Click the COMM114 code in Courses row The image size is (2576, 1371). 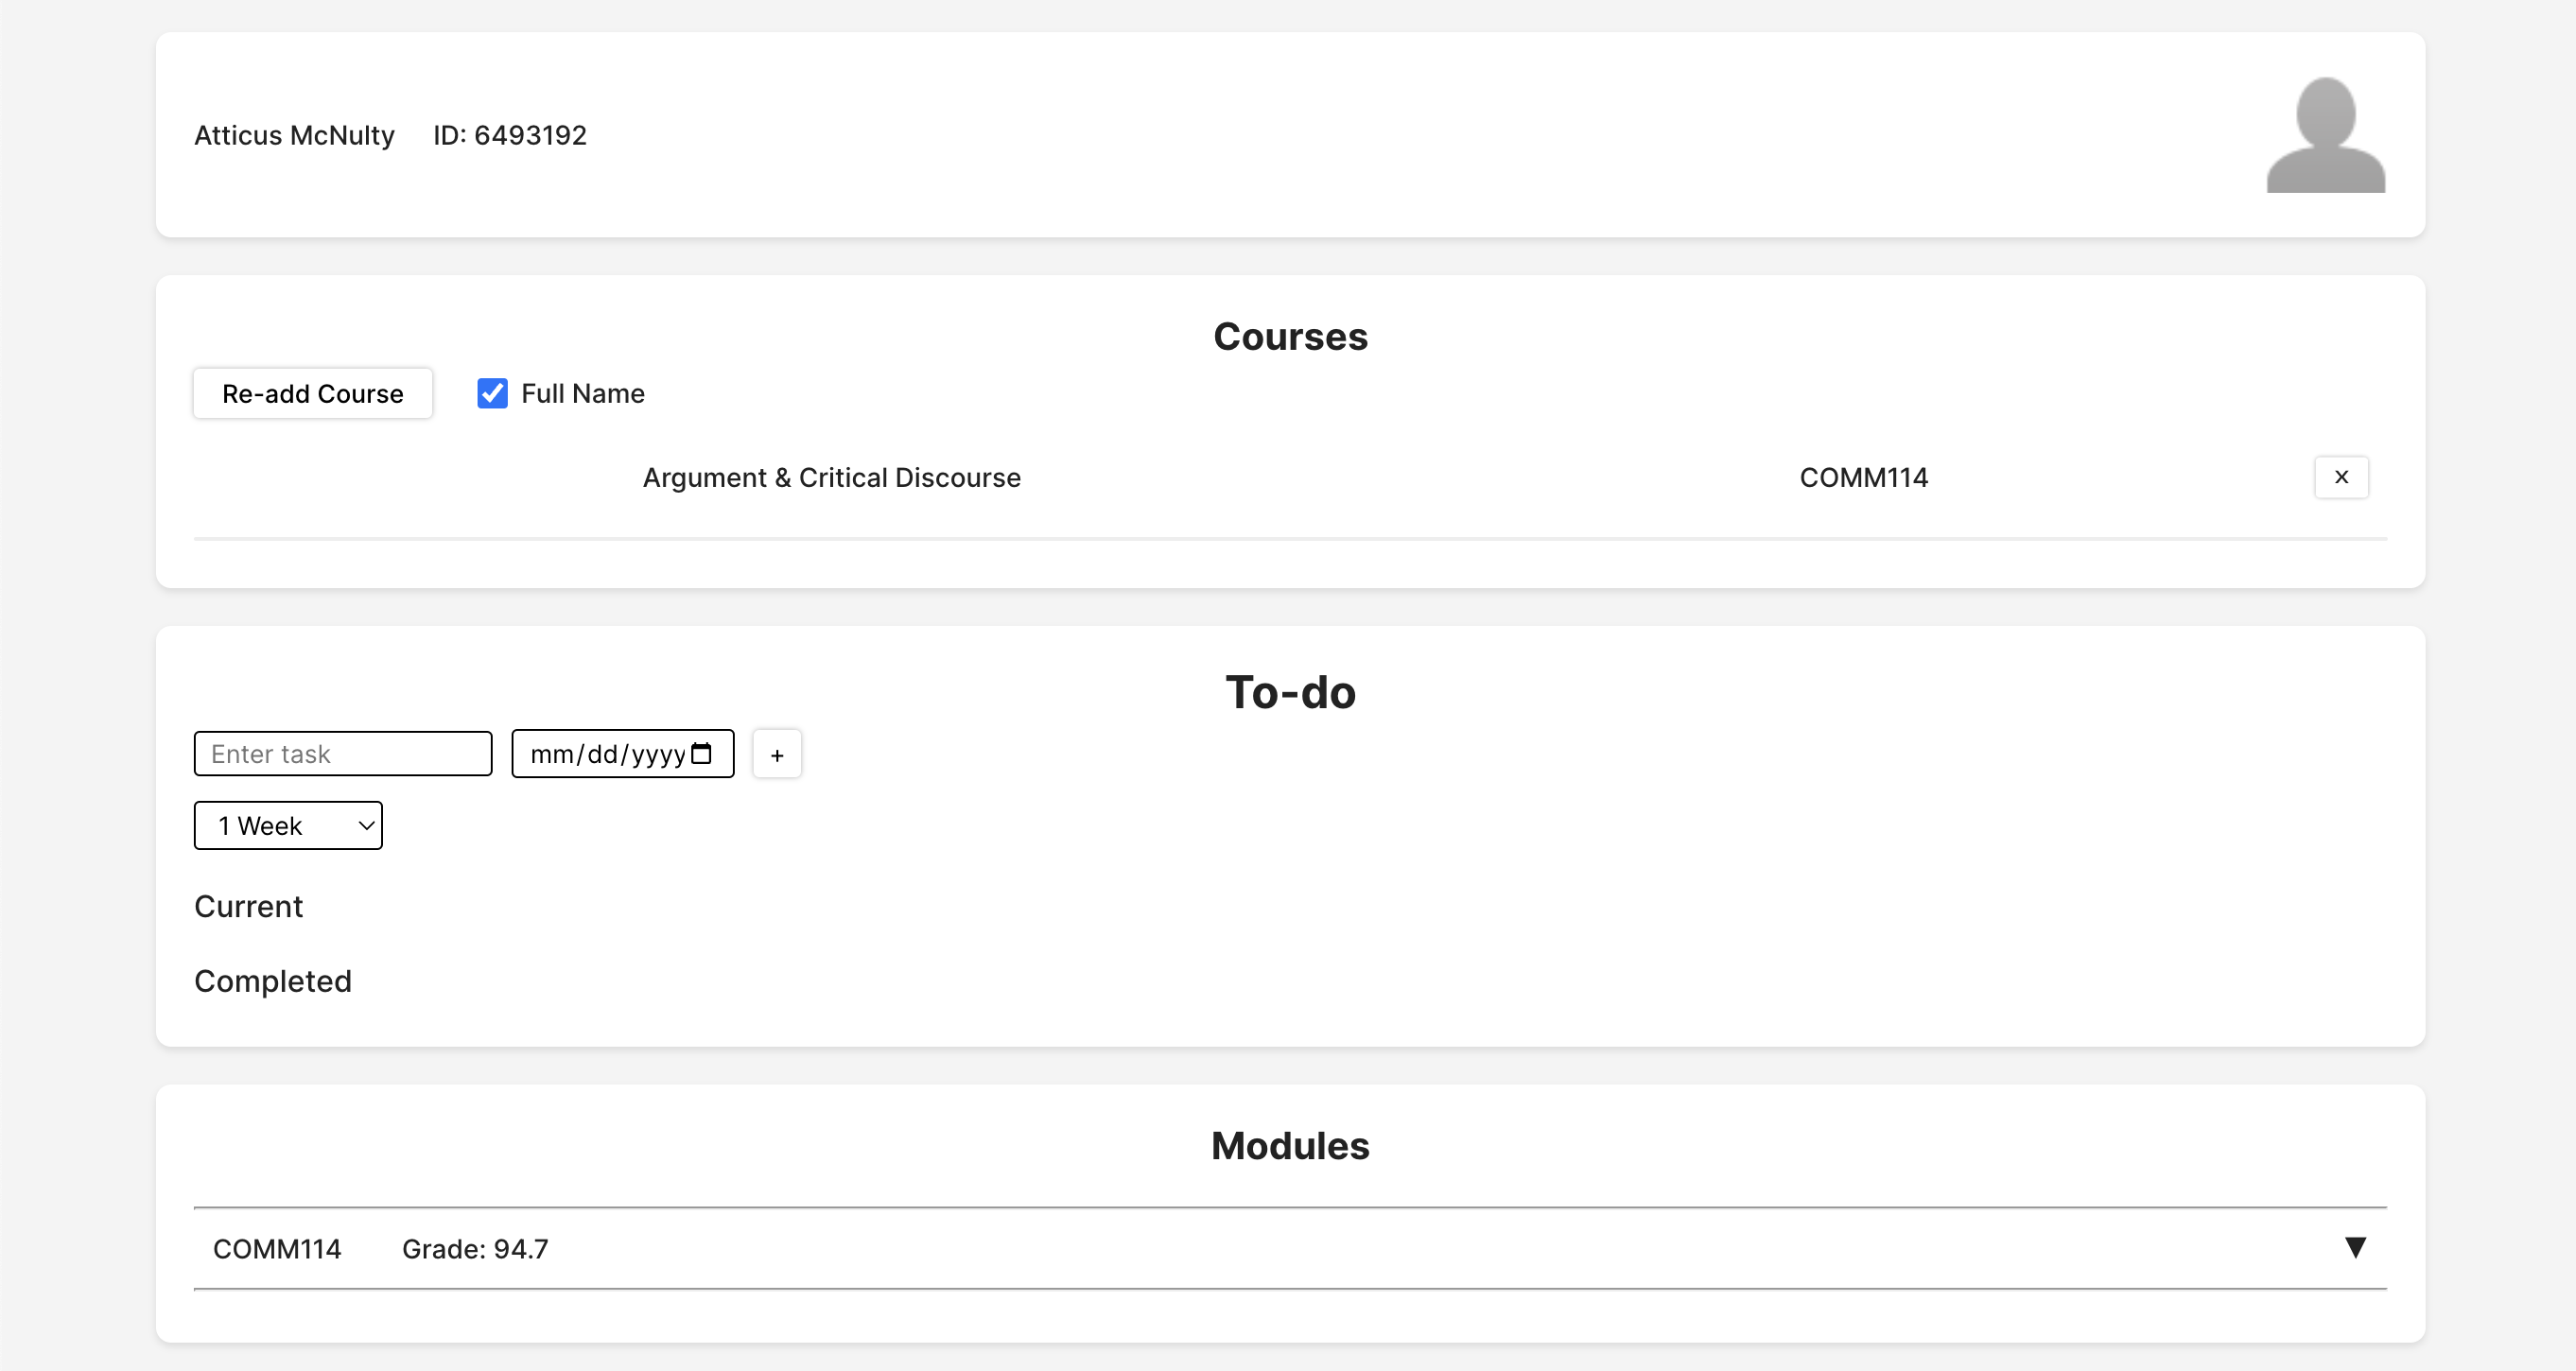1863,477
